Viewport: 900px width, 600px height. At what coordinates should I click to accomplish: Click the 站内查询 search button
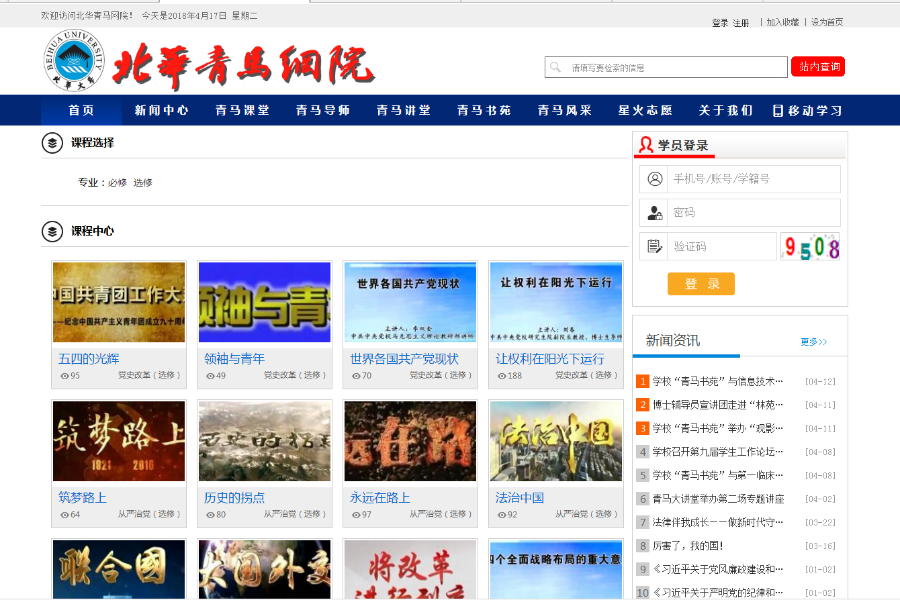[x=818, y=67]
